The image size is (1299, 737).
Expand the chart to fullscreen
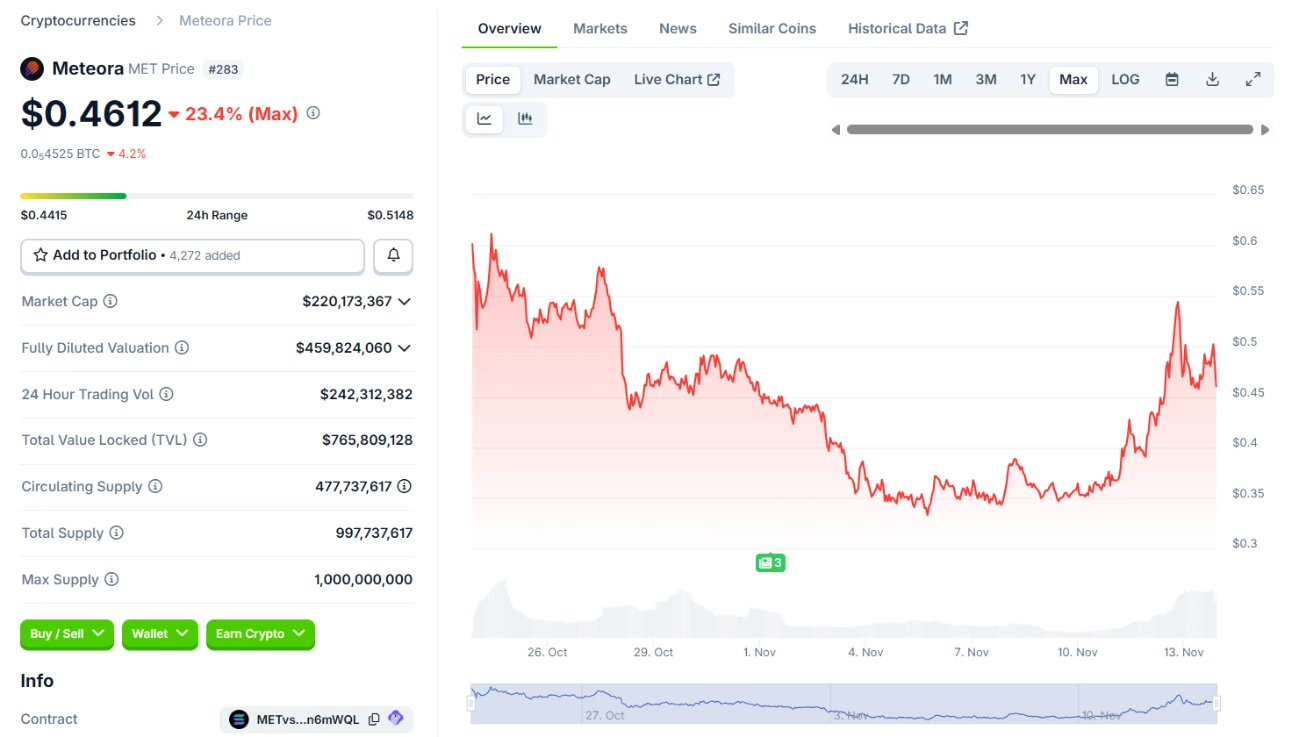tap(1252, 80)
